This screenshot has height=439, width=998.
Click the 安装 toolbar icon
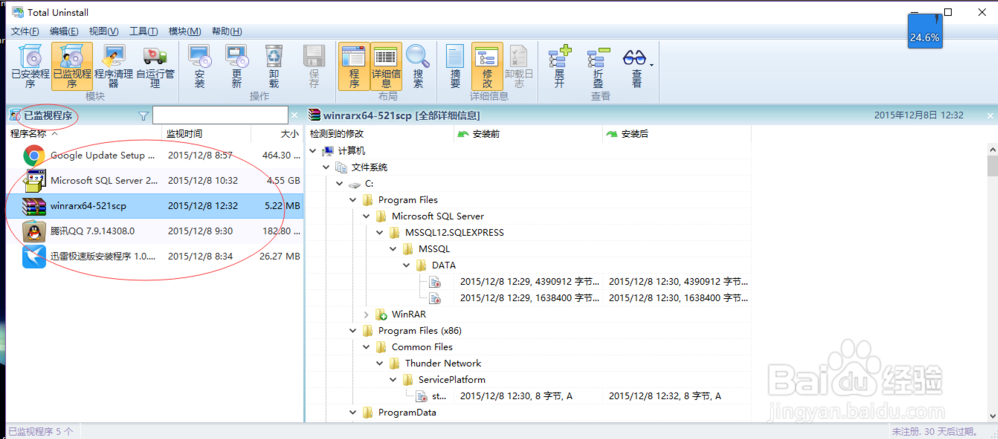coord(199,66)
